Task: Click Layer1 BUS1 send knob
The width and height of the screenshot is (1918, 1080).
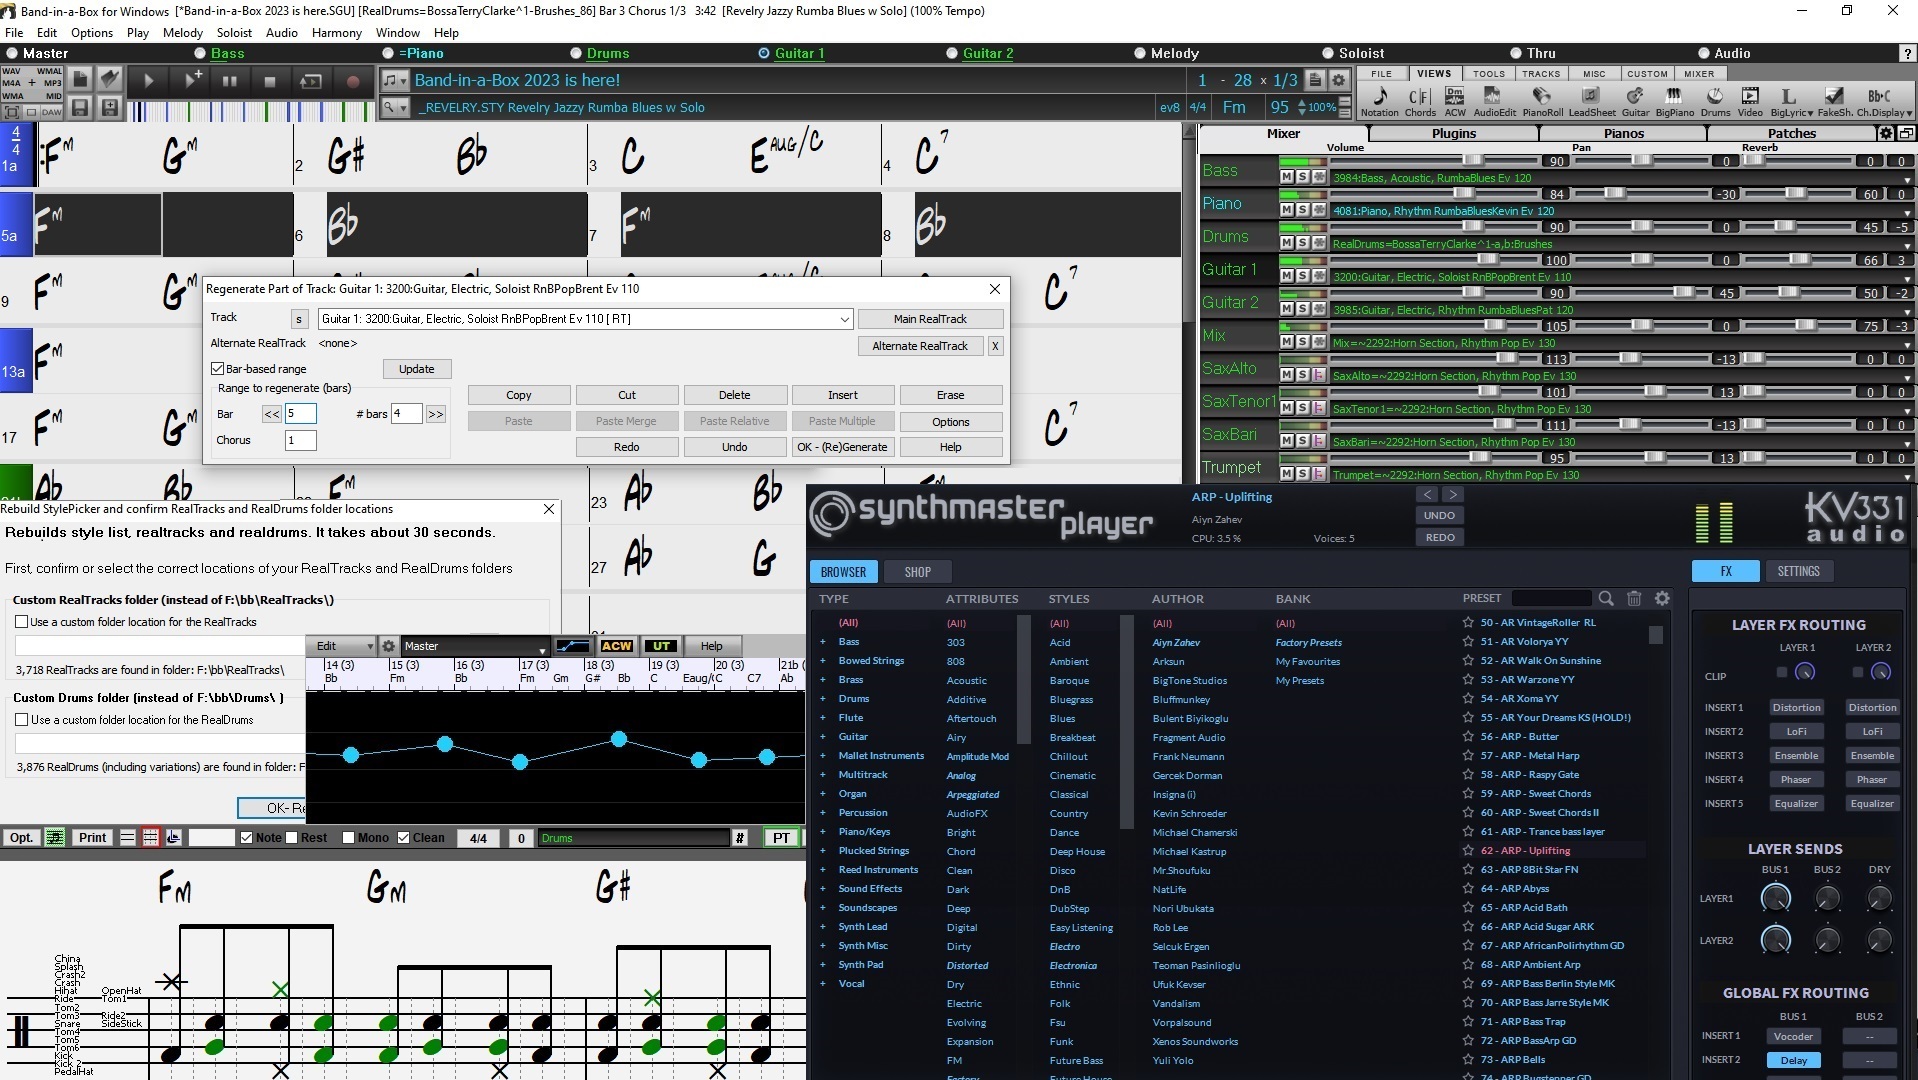Action: (1775, 898)
